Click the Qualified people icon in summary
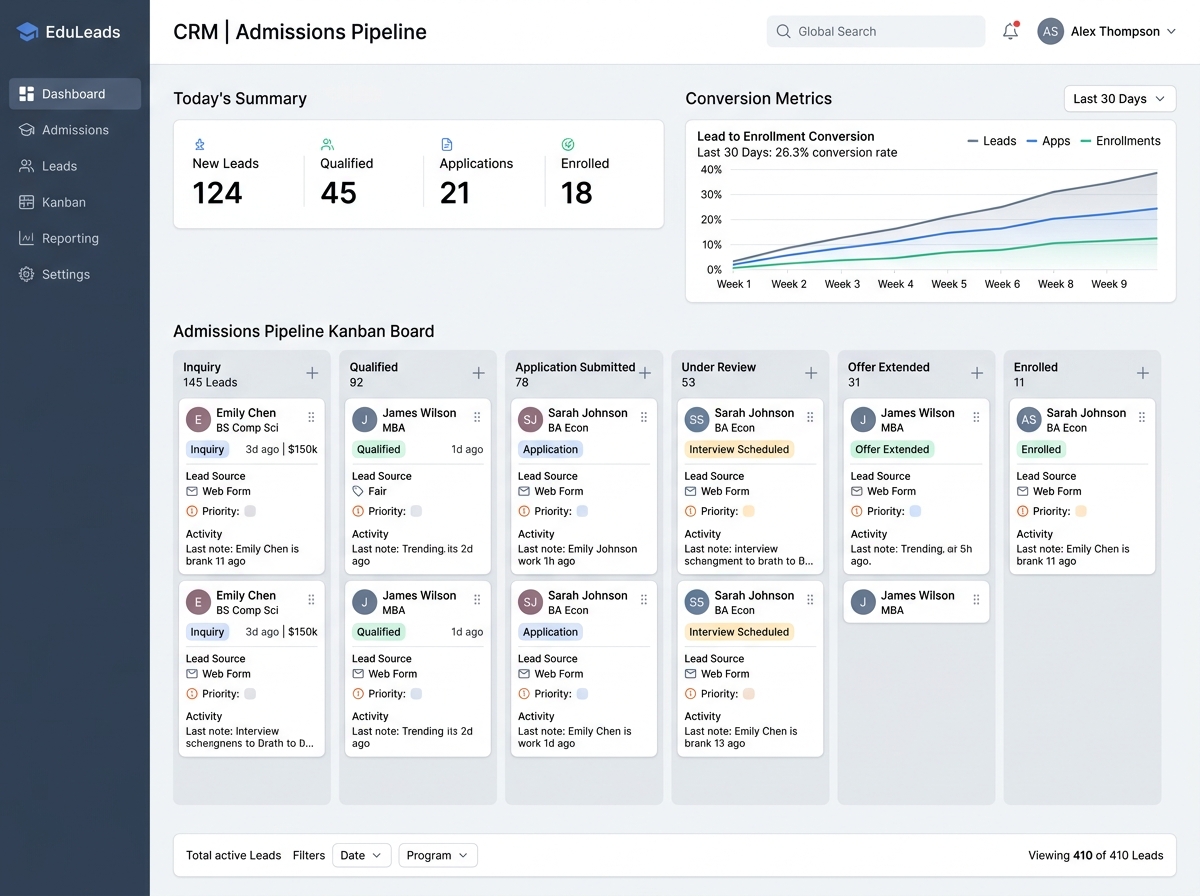The width and height of the screenshot is (1200, 896). pos(327,145)
